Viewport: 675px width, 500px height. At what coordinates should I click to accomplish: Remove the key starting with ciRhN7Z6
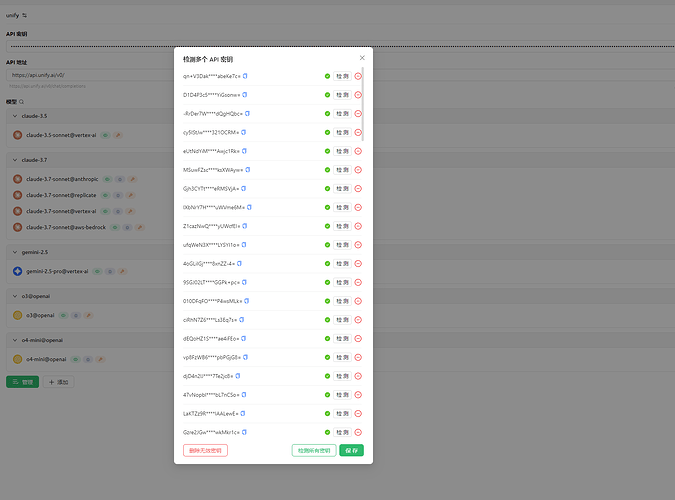(358, 320)
